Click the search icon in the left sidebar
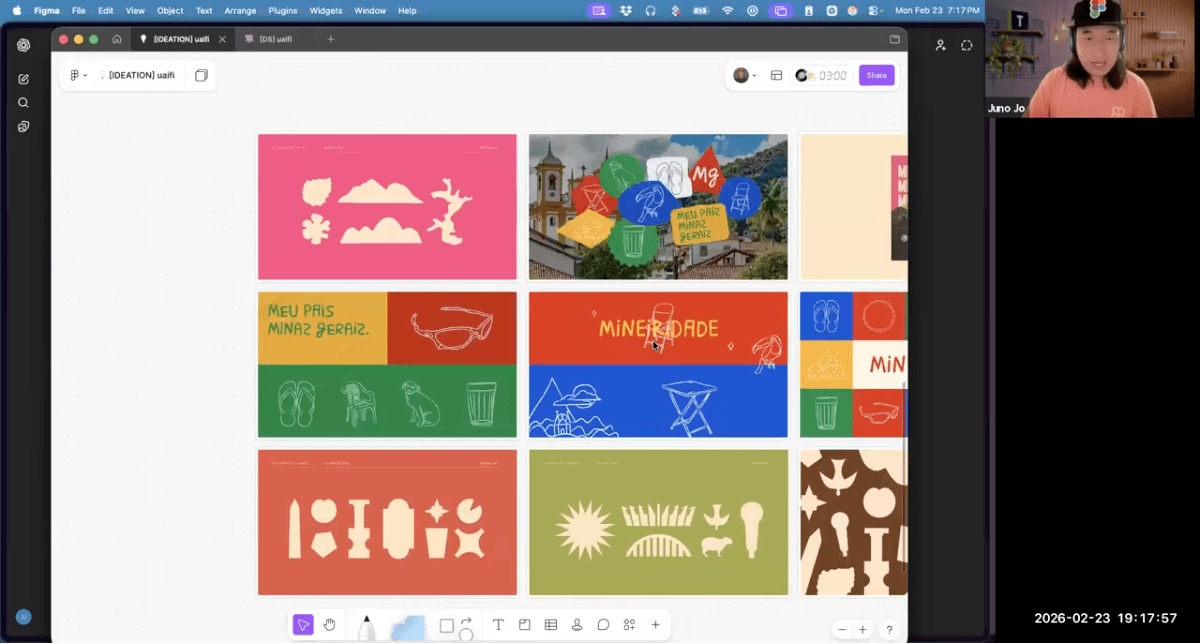 pos(22,102)
